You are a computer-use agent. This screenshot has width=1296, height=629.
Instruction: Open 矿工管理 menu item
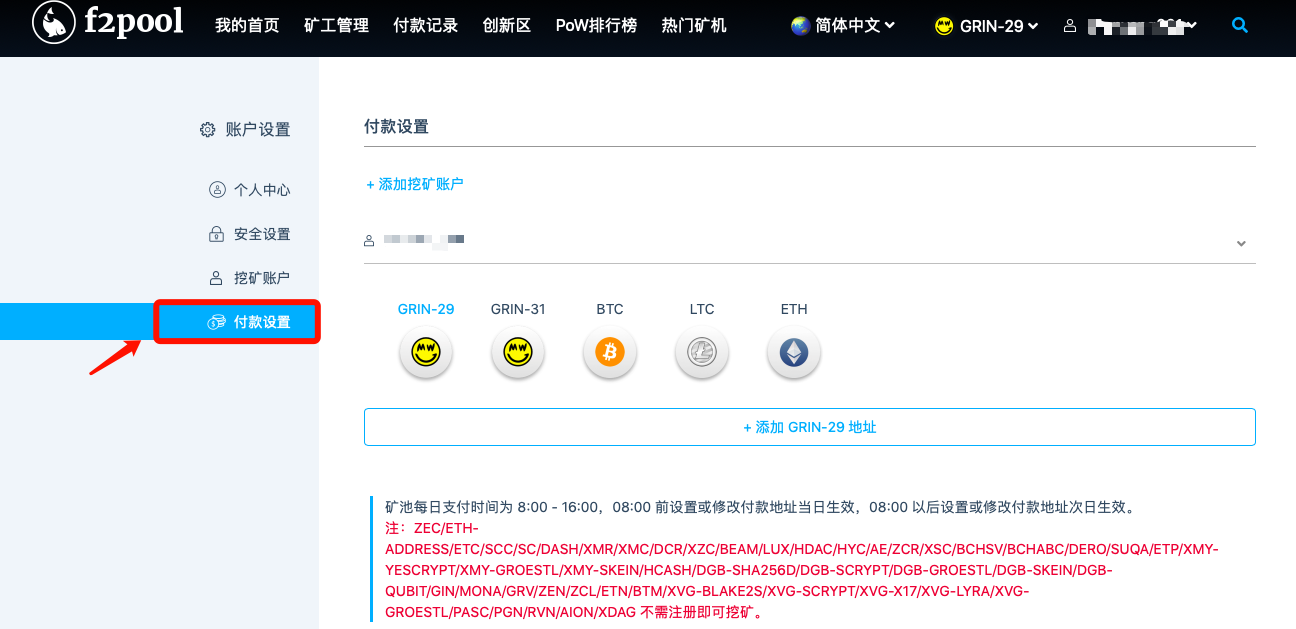(x=336, y=26)
